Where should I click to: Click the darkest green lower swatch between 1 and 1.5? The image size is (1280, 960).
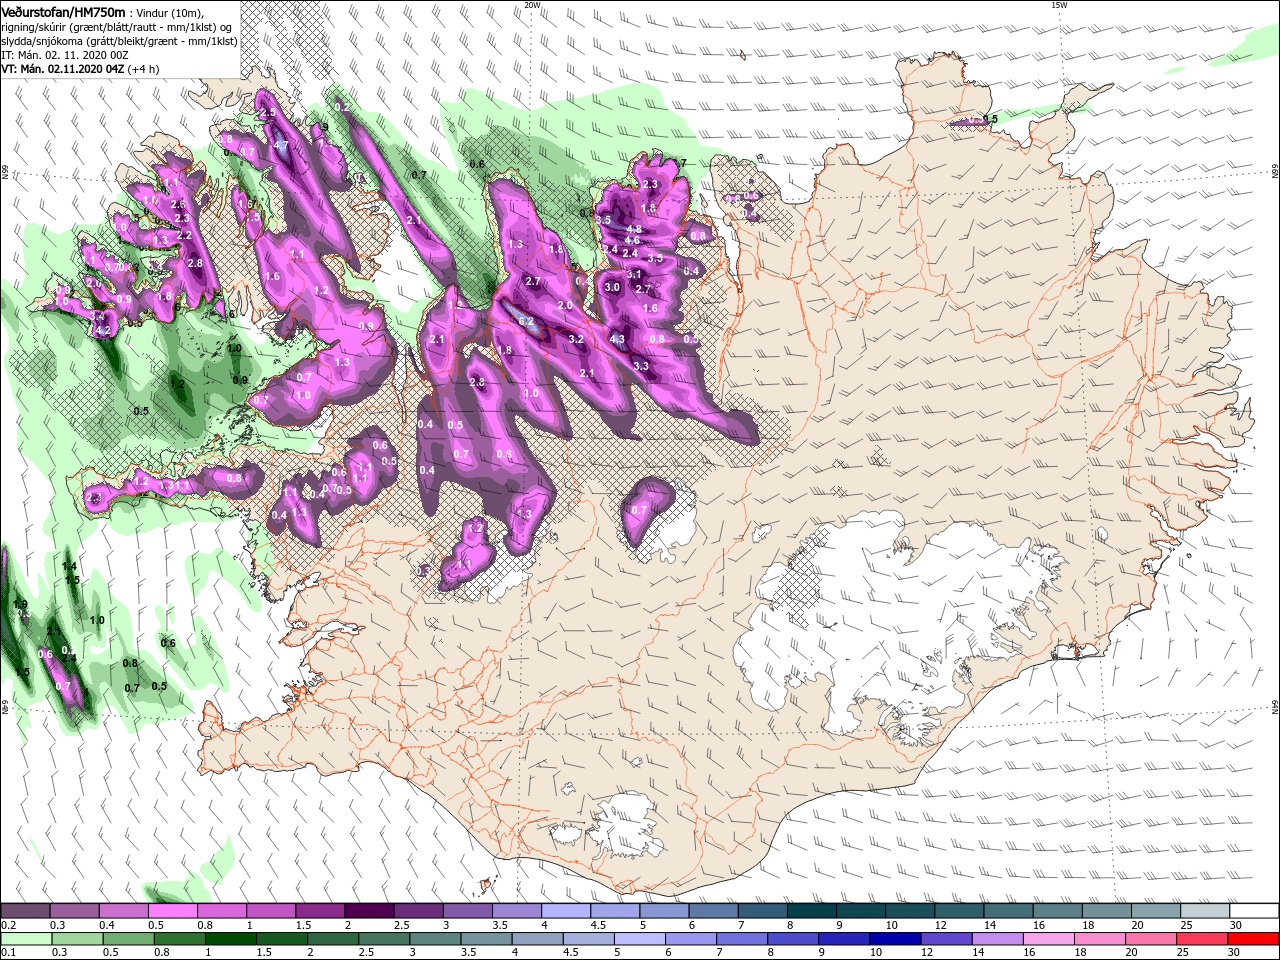[x=230, y=938]
